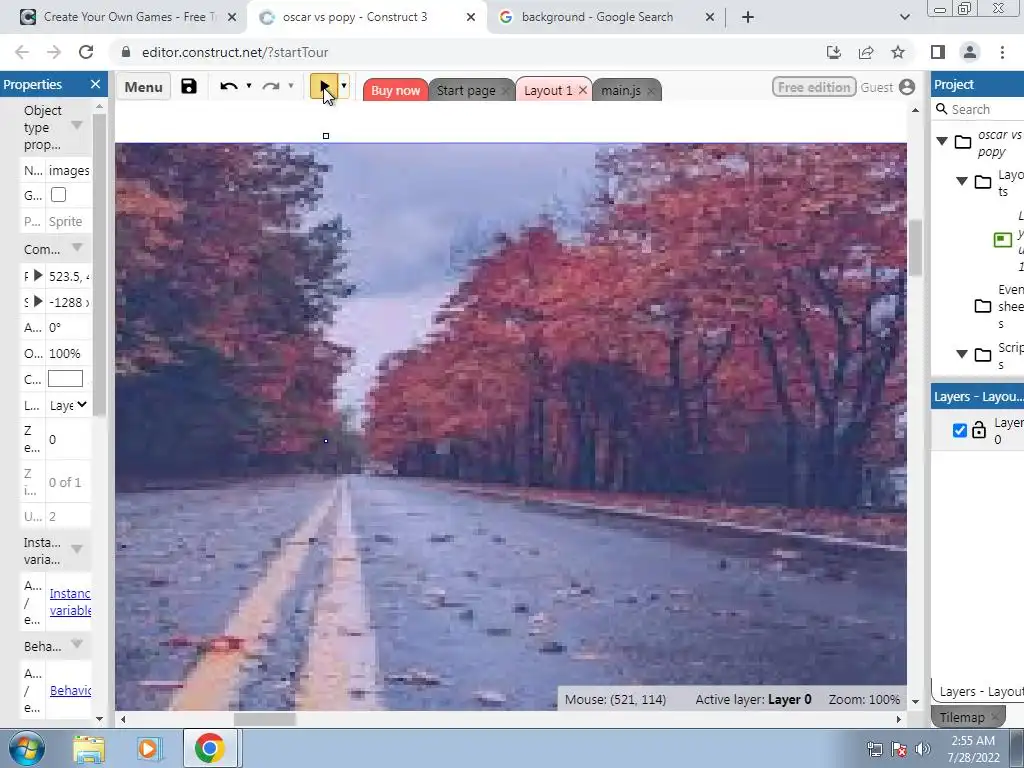Open the Windows Start menu

point(26,748)
